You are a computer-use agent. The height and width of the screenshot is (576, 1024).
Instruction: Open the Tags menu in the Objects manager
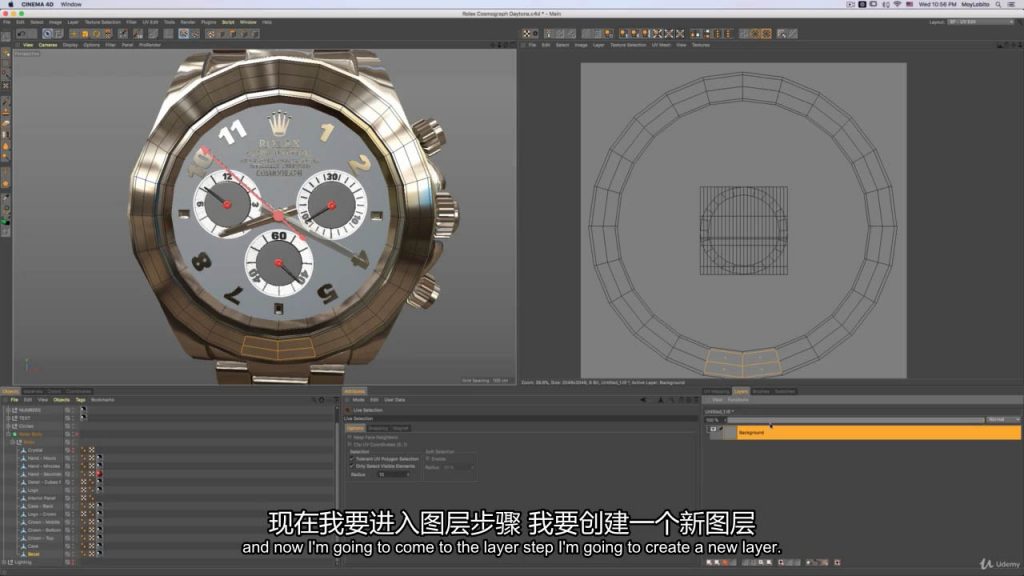[80, 400]
